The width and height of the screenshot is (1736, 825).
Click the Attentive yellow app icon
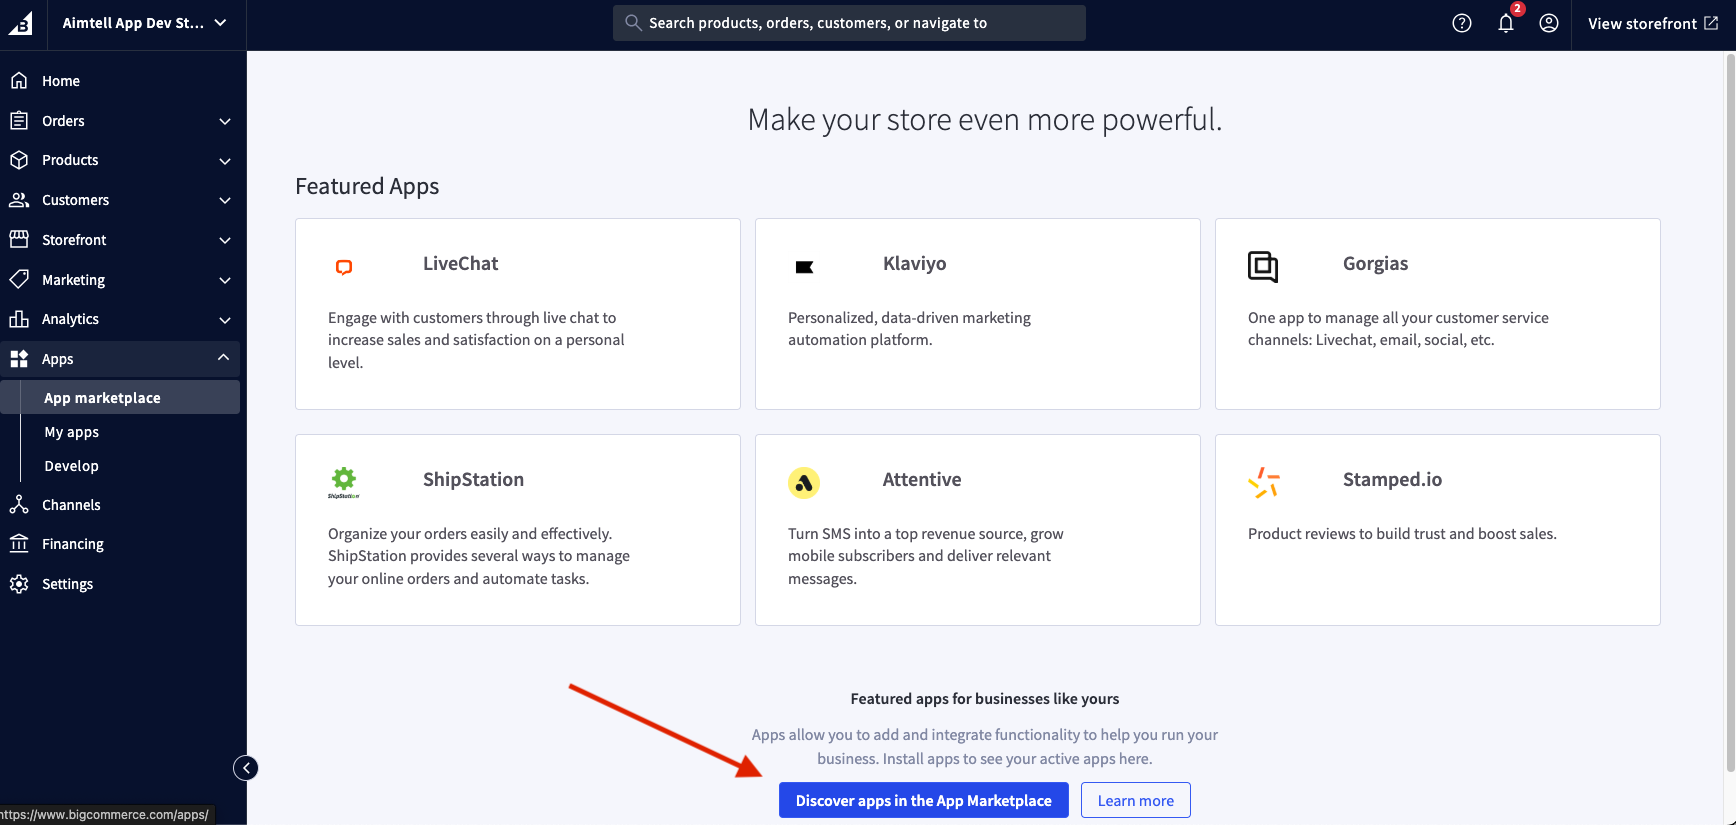(x=803, y=483)
